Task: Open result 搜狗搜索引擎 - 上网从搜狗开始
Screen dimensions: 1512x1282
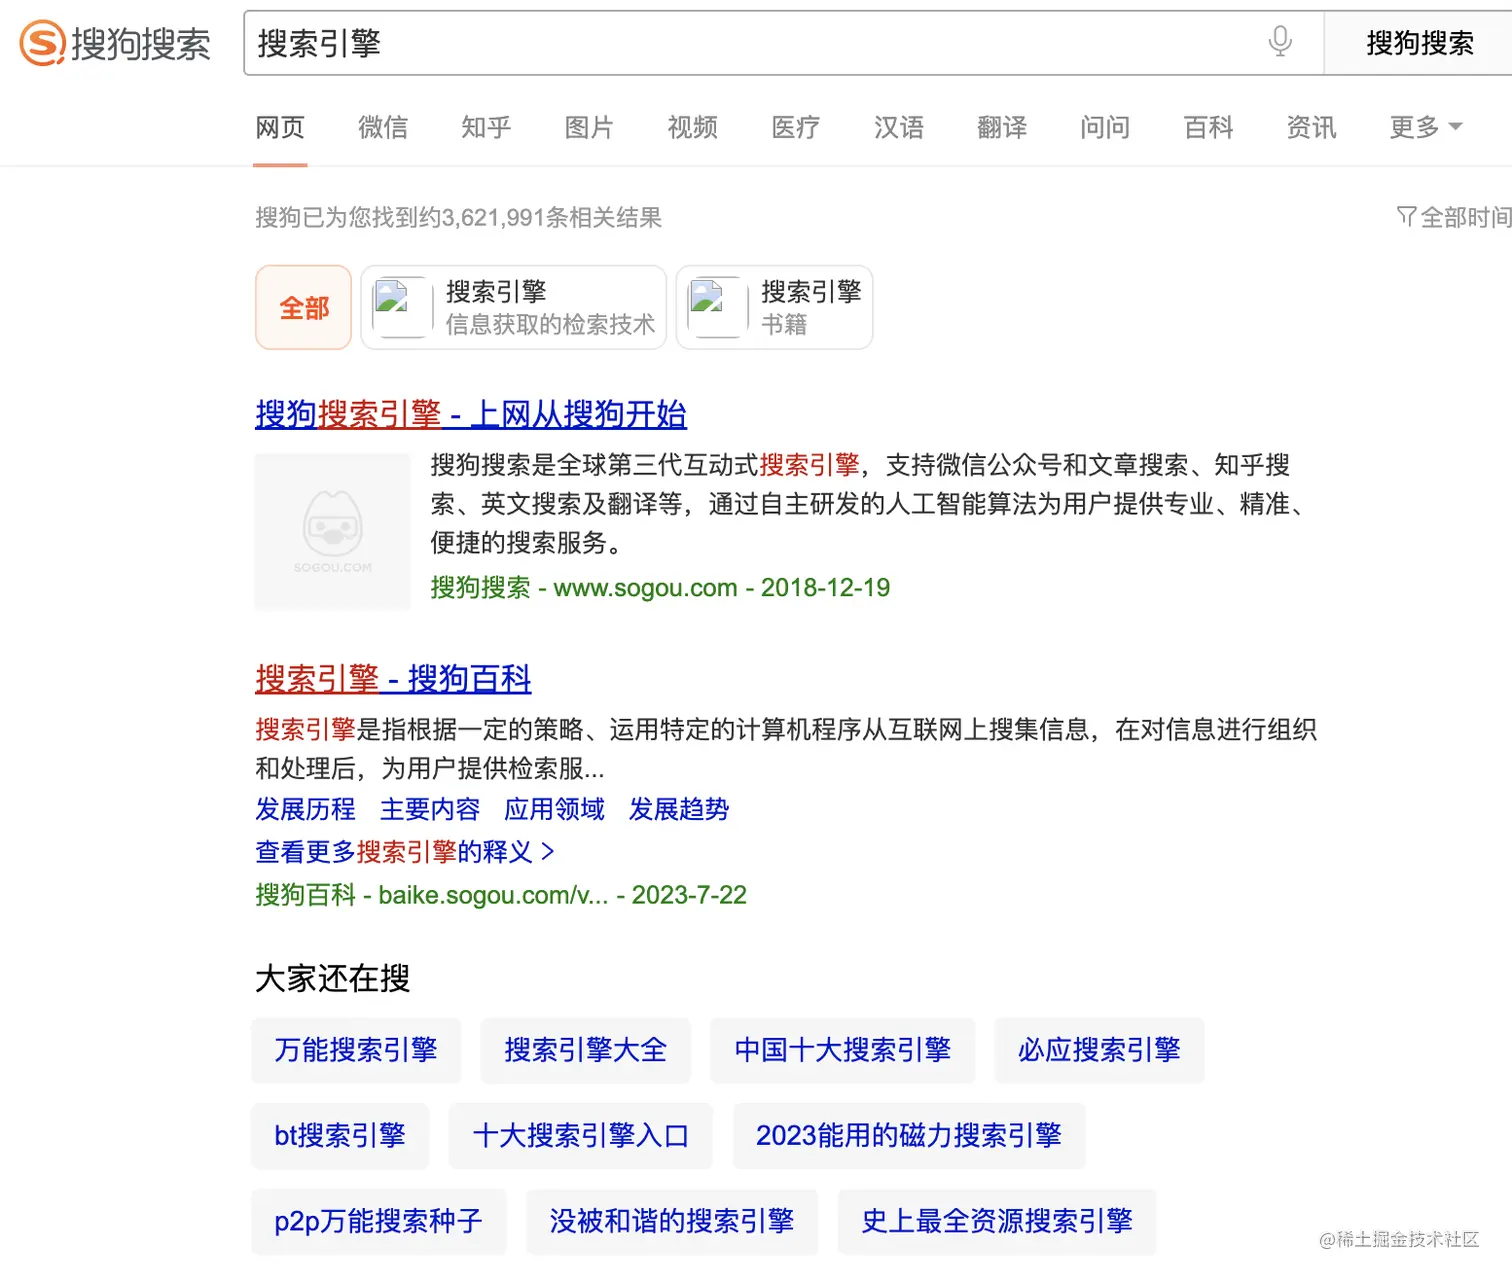Action: point(471,414)
